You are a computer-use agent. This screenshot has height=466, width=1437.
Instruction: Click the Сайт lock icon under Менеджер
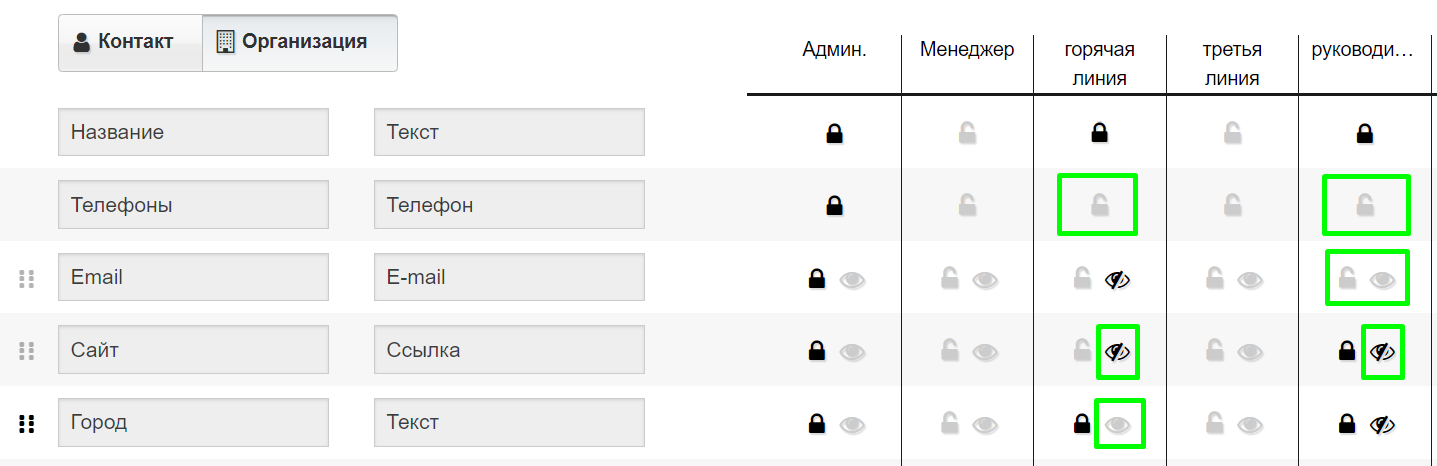(949, 351)
